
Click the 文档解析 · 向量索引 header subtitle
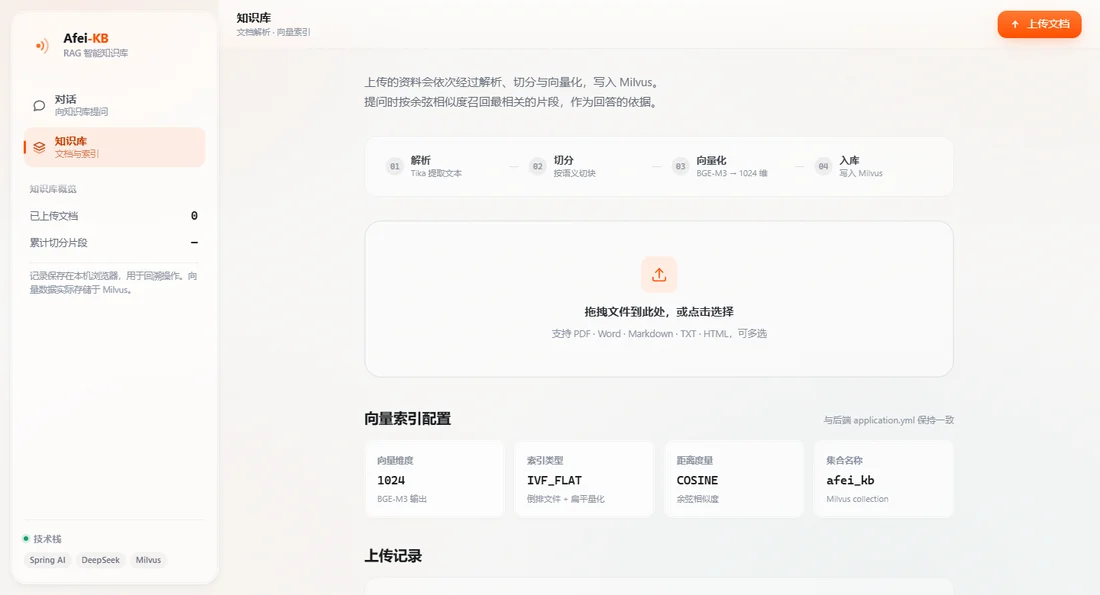click(273, 32)
